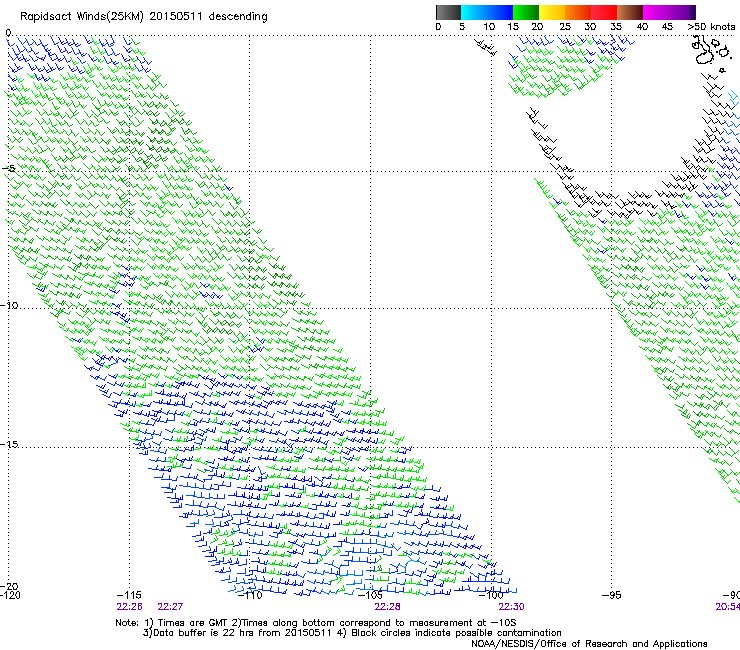Click the yellow 20-25 knots legend swatch
This screenshot has height=650, width=740.
click(x=552, y=12)
